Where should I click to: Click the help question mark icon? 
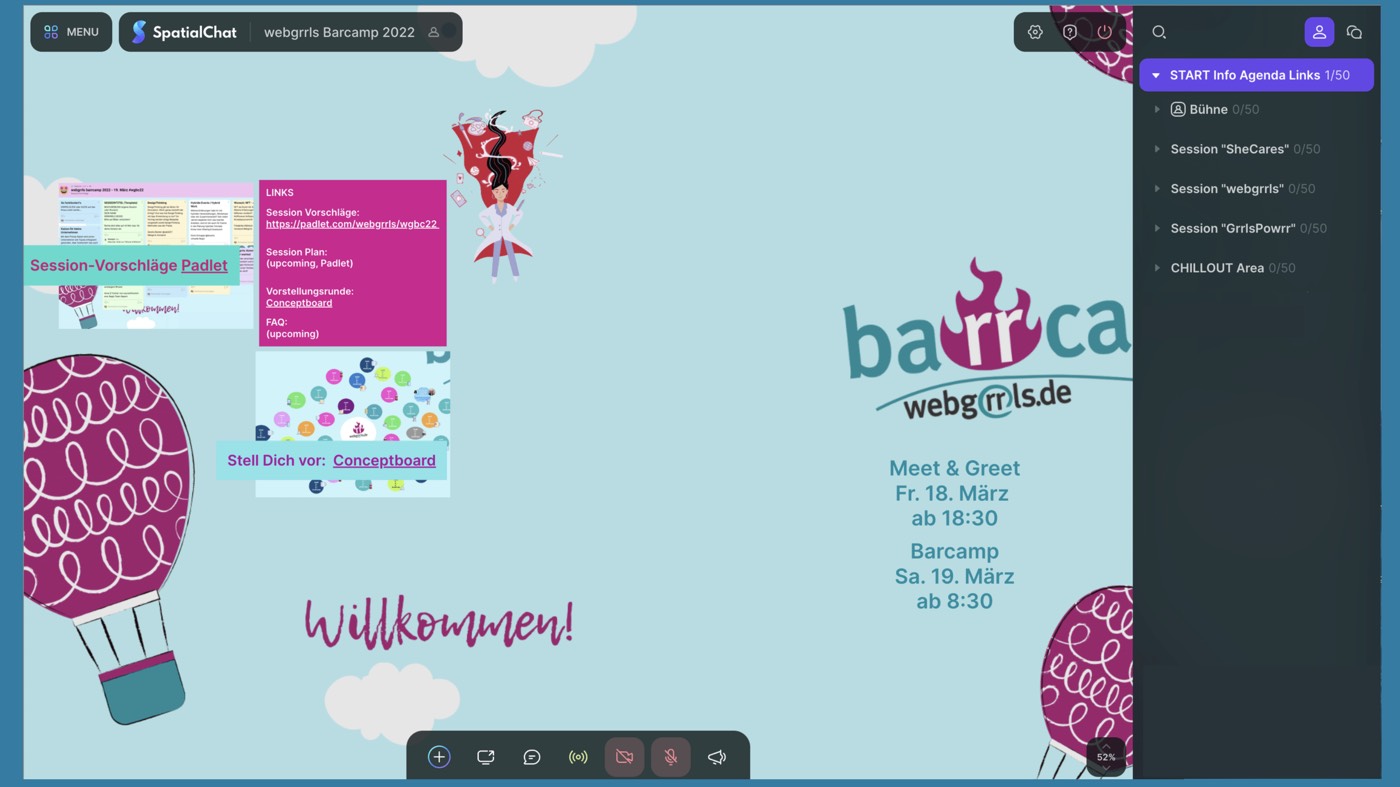coord(1070,32)
